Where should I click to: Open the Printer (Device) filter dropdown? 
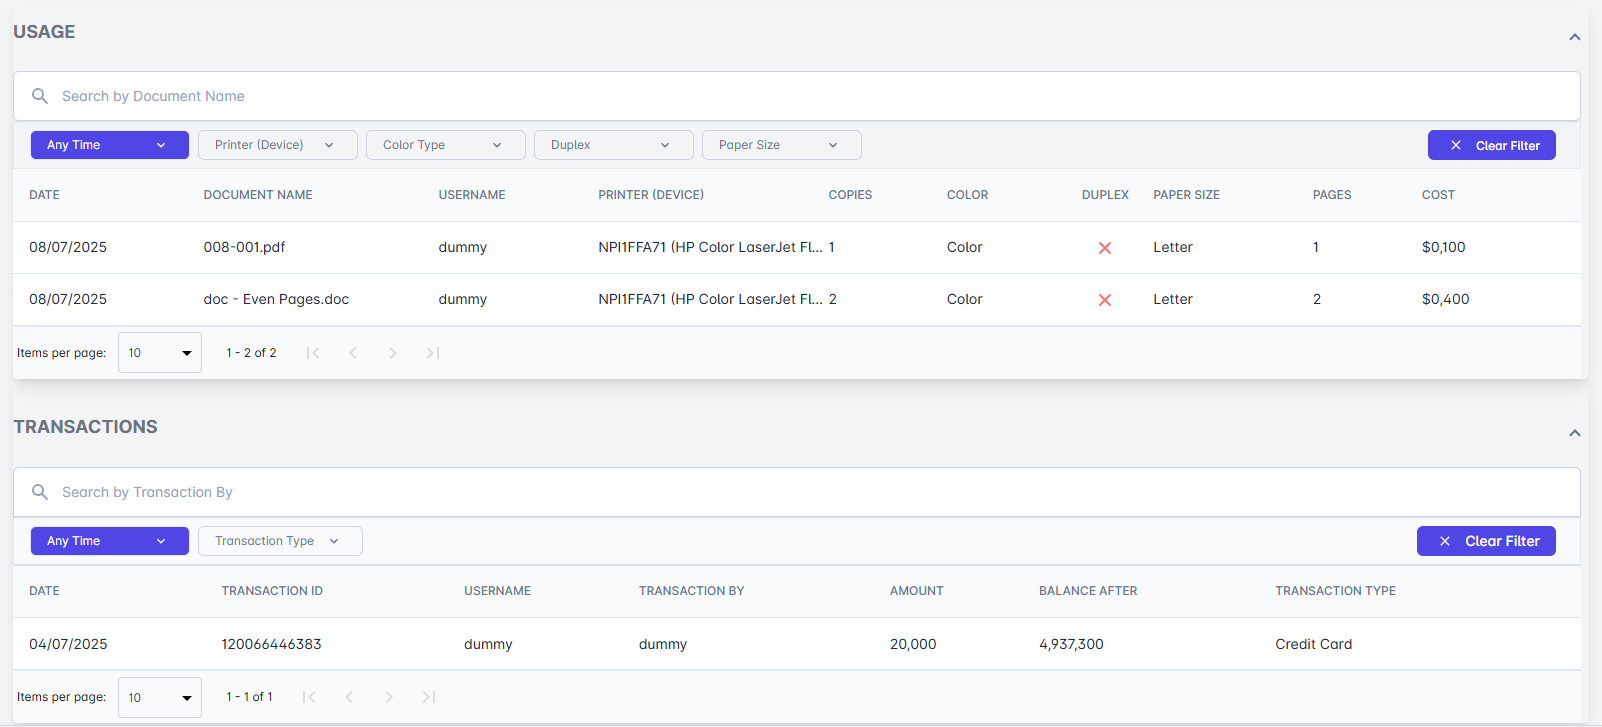coord(277,145)
